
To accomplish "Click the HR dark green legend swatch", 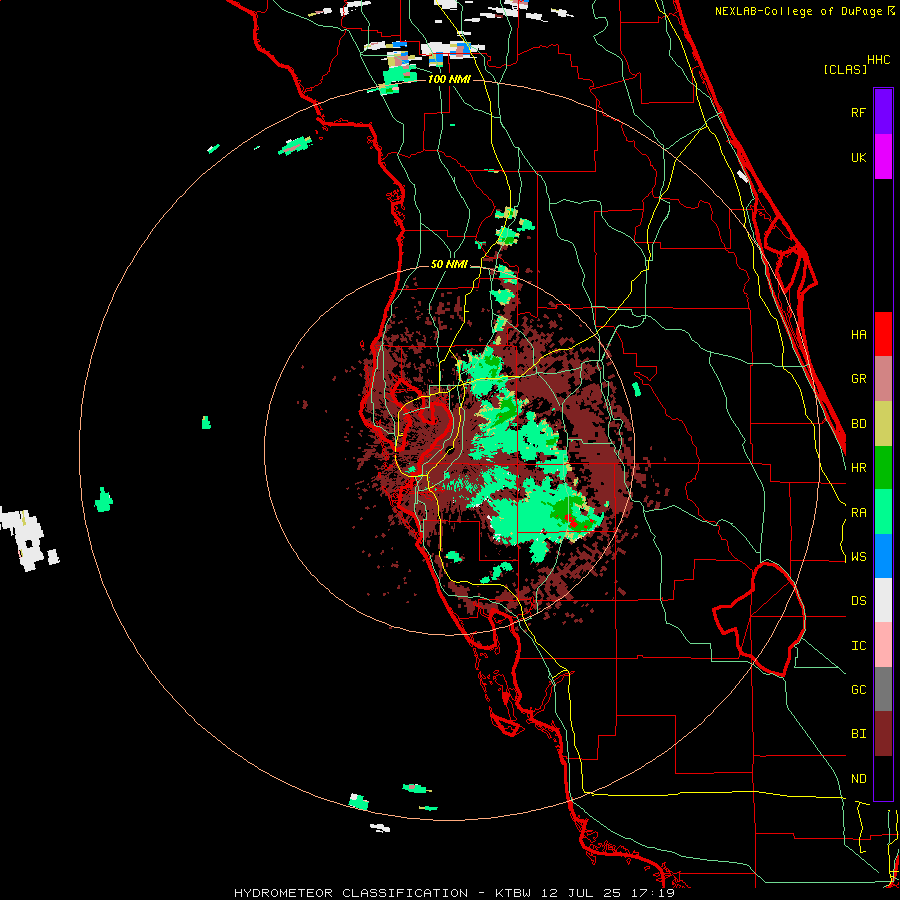I will [x=883, y=468].
